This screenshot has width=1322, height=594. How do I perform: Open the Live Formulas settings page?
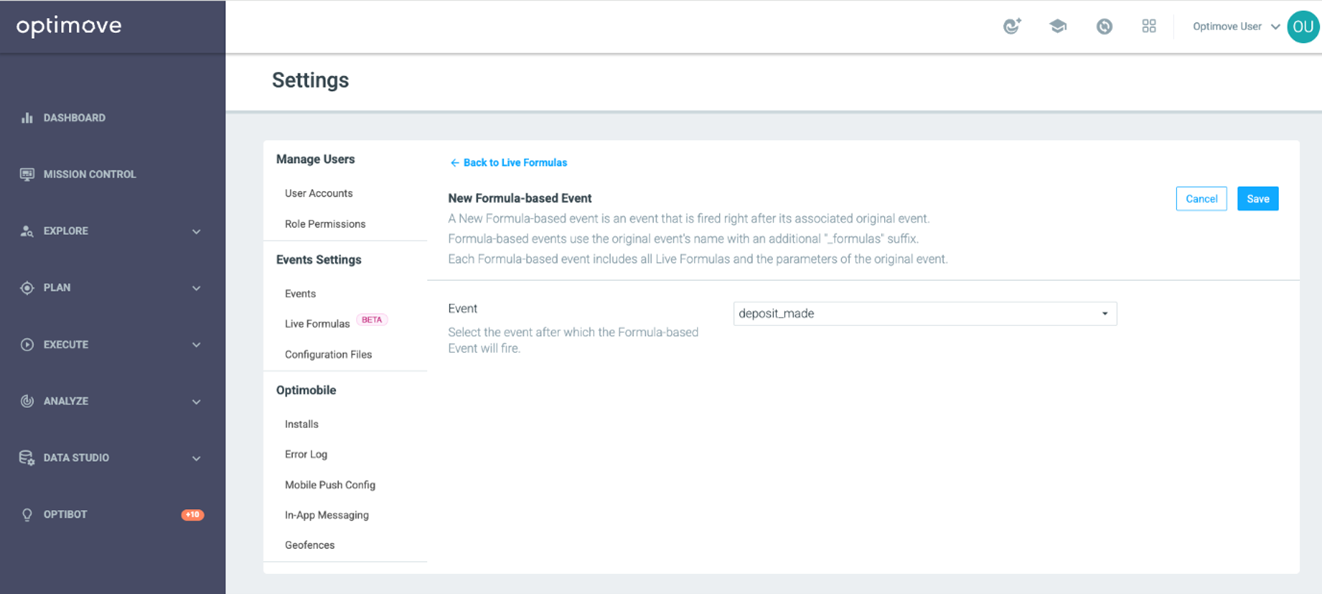click(314, 323)
